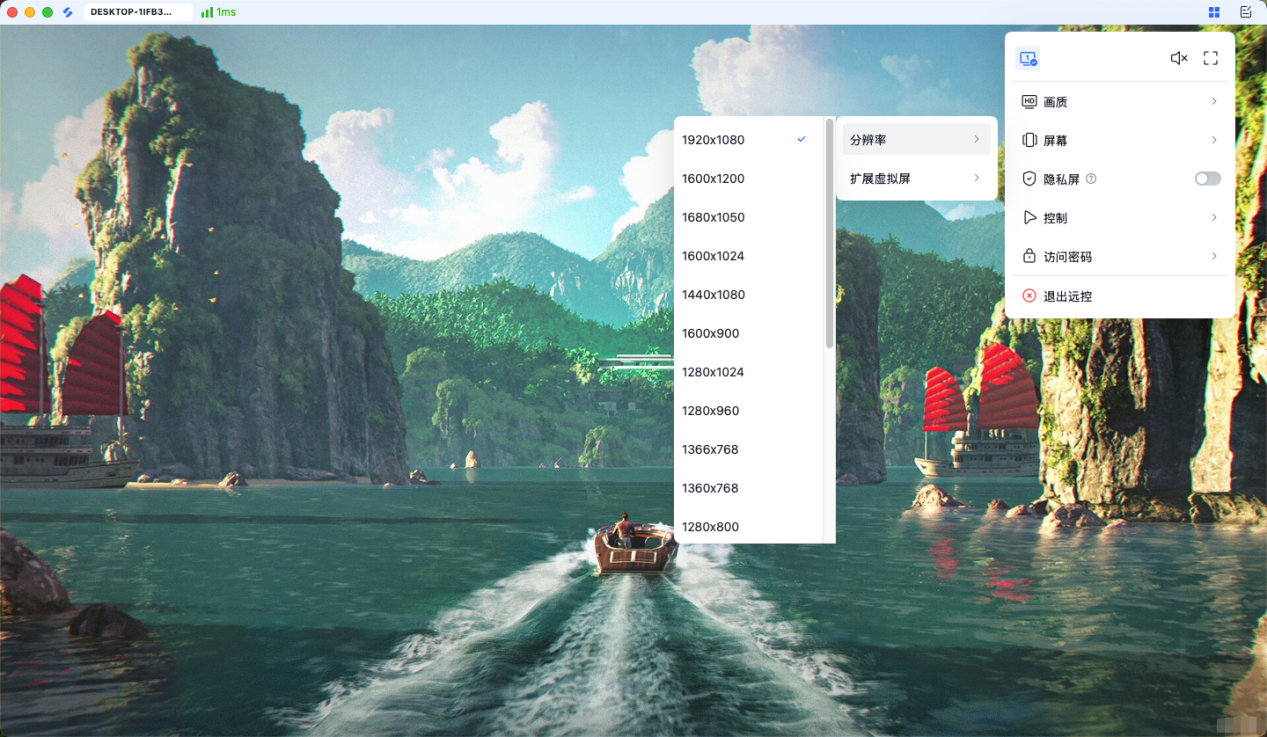Click the resolution list scrollbar
1267x737 pixels.
point(829,233)
